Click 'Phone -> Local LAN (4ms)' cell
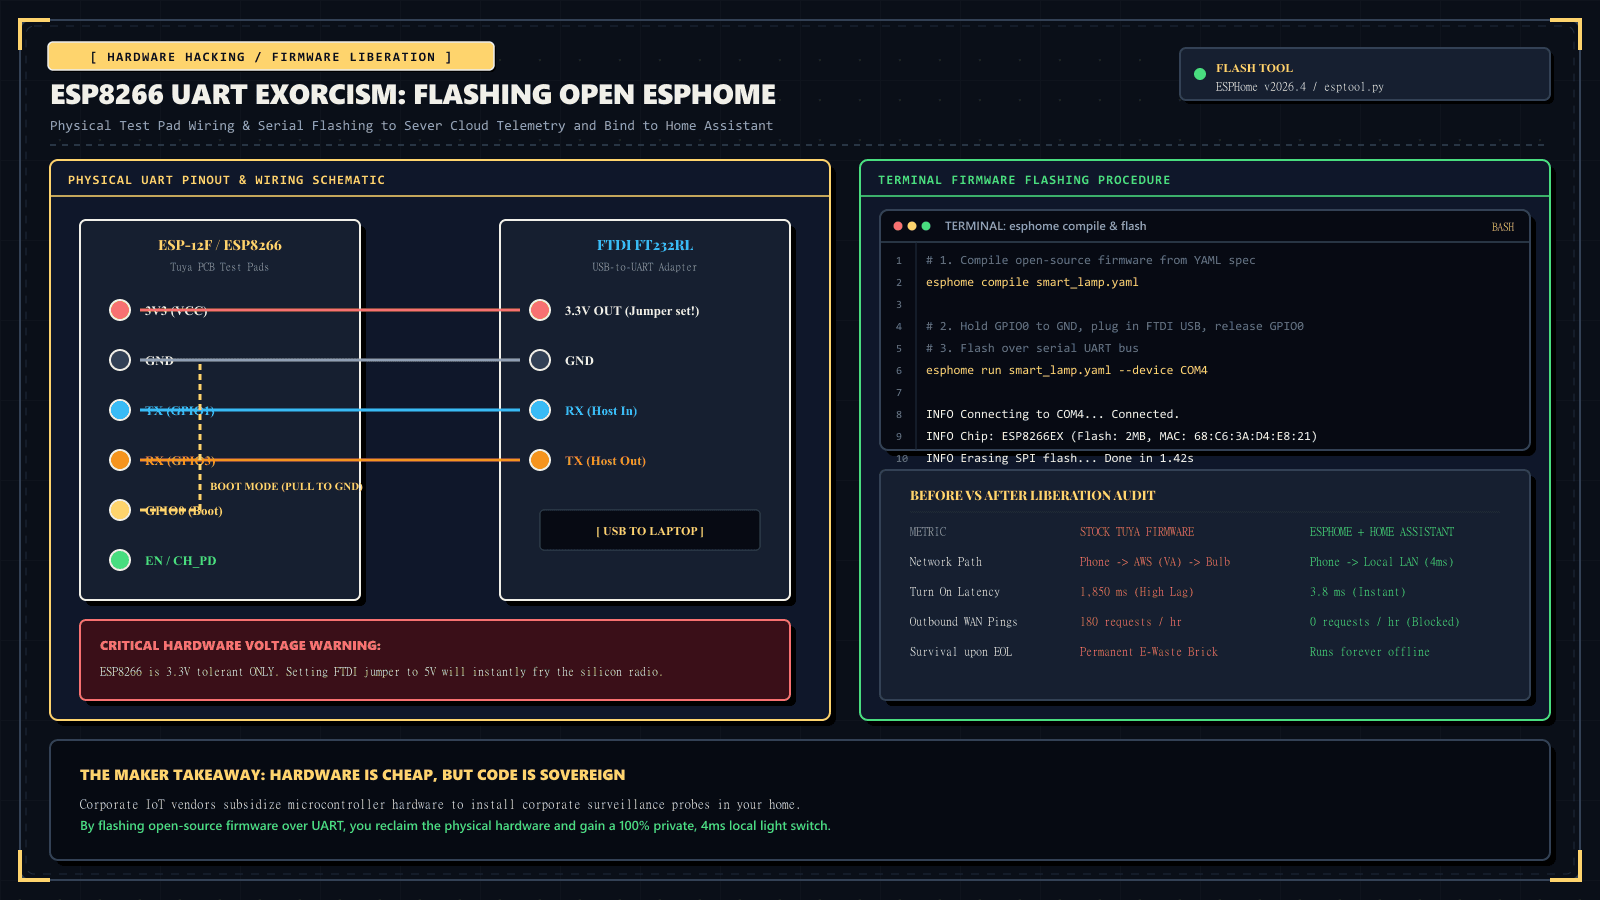This screenshot has width=1600, height=900. pyautogui.click(x=1382, y=562)
